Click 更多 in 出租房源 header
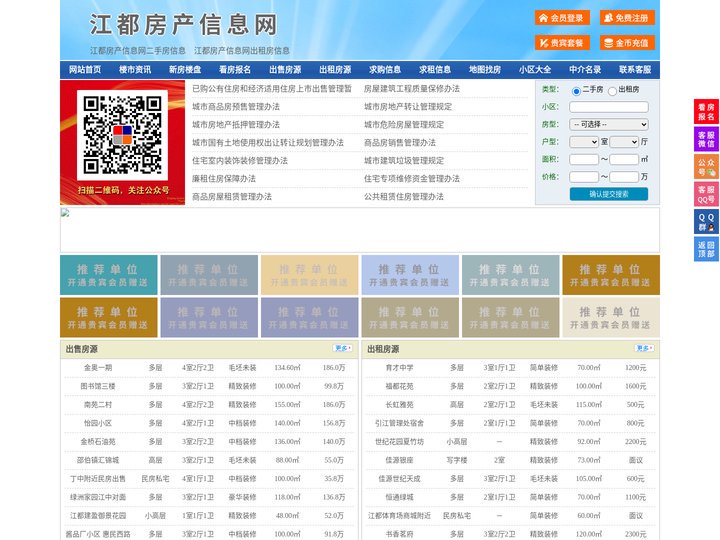The height and width of the screenshot is (540, 720). 644,349
